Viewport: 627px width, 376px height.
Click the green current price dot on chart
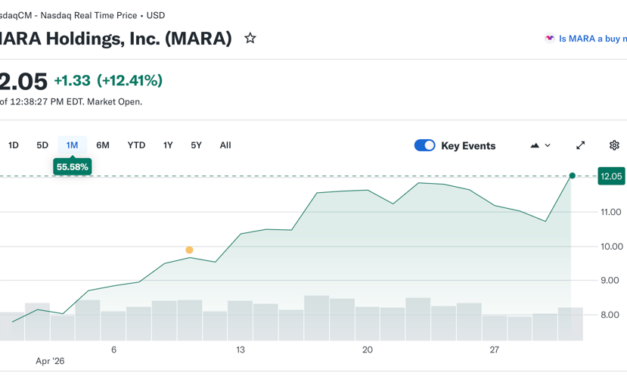click(x=572, y=176)
